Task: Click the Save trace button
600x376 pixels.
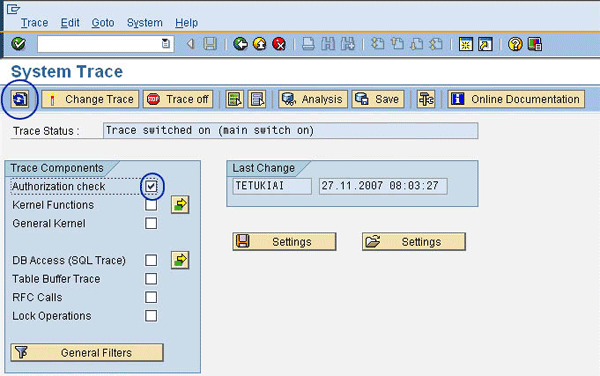Action: pos(378,99)
